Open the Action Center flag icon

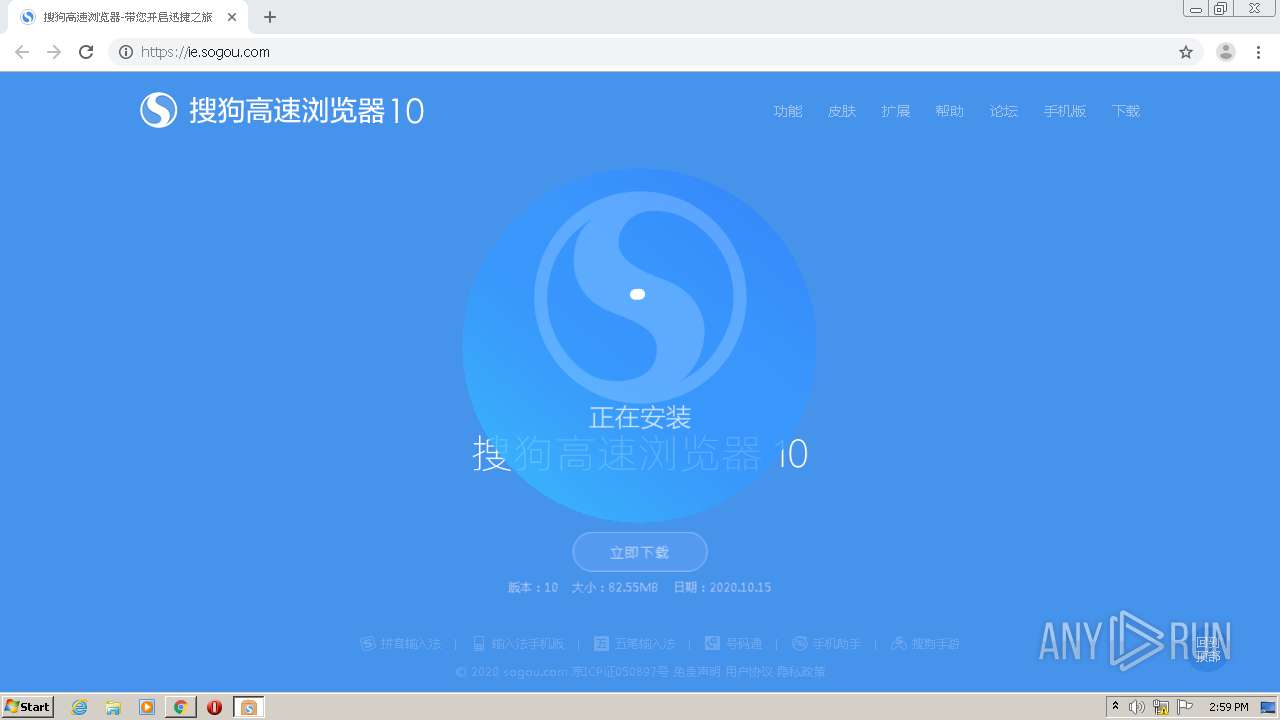point(1185,707)
